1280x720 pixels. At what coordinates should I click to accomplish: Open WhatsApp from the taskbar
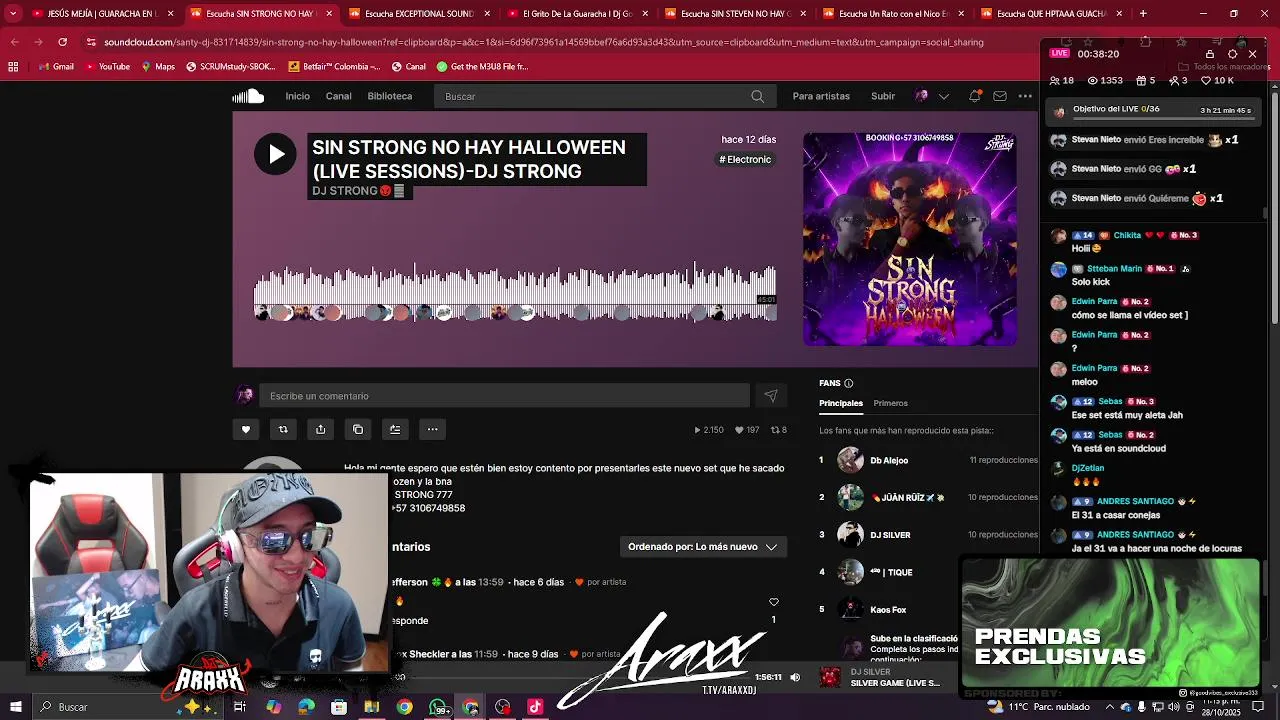click(438, 707)
